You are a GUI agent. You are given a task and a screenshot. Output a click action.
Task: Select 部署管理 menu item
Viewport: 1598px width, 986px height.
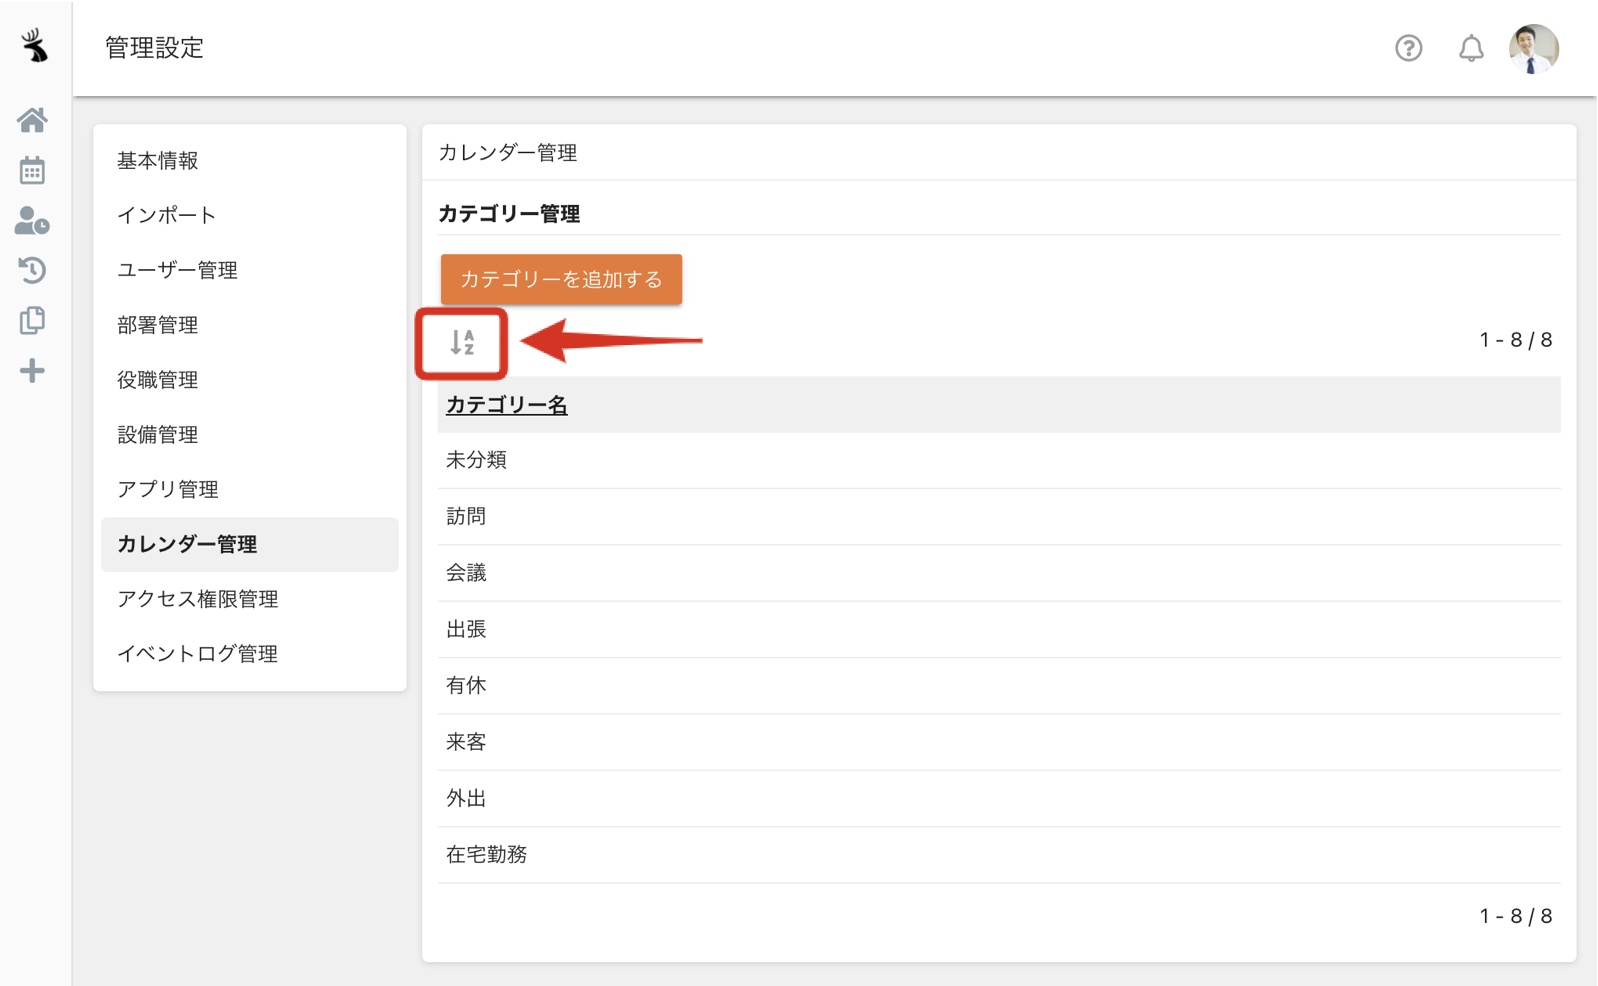158,325
